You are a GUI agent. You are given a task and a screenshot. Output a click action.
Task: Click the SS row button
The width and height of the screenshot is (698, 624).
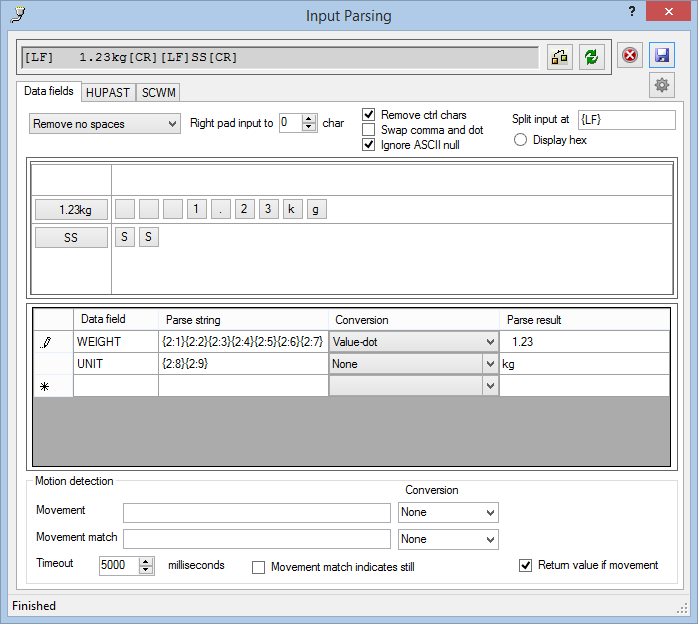[71, 237]
